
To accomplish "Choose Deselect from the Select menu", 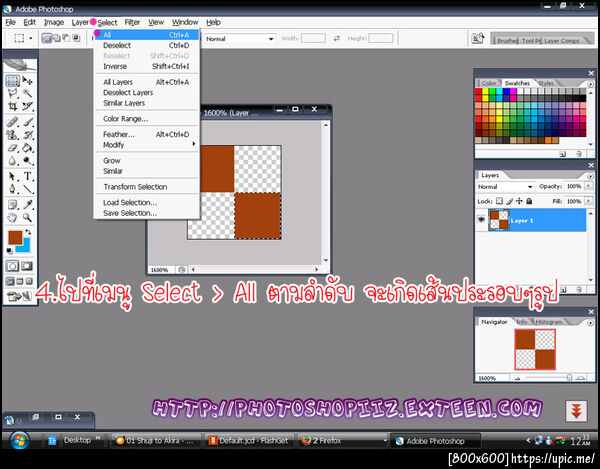I will 147,46.
